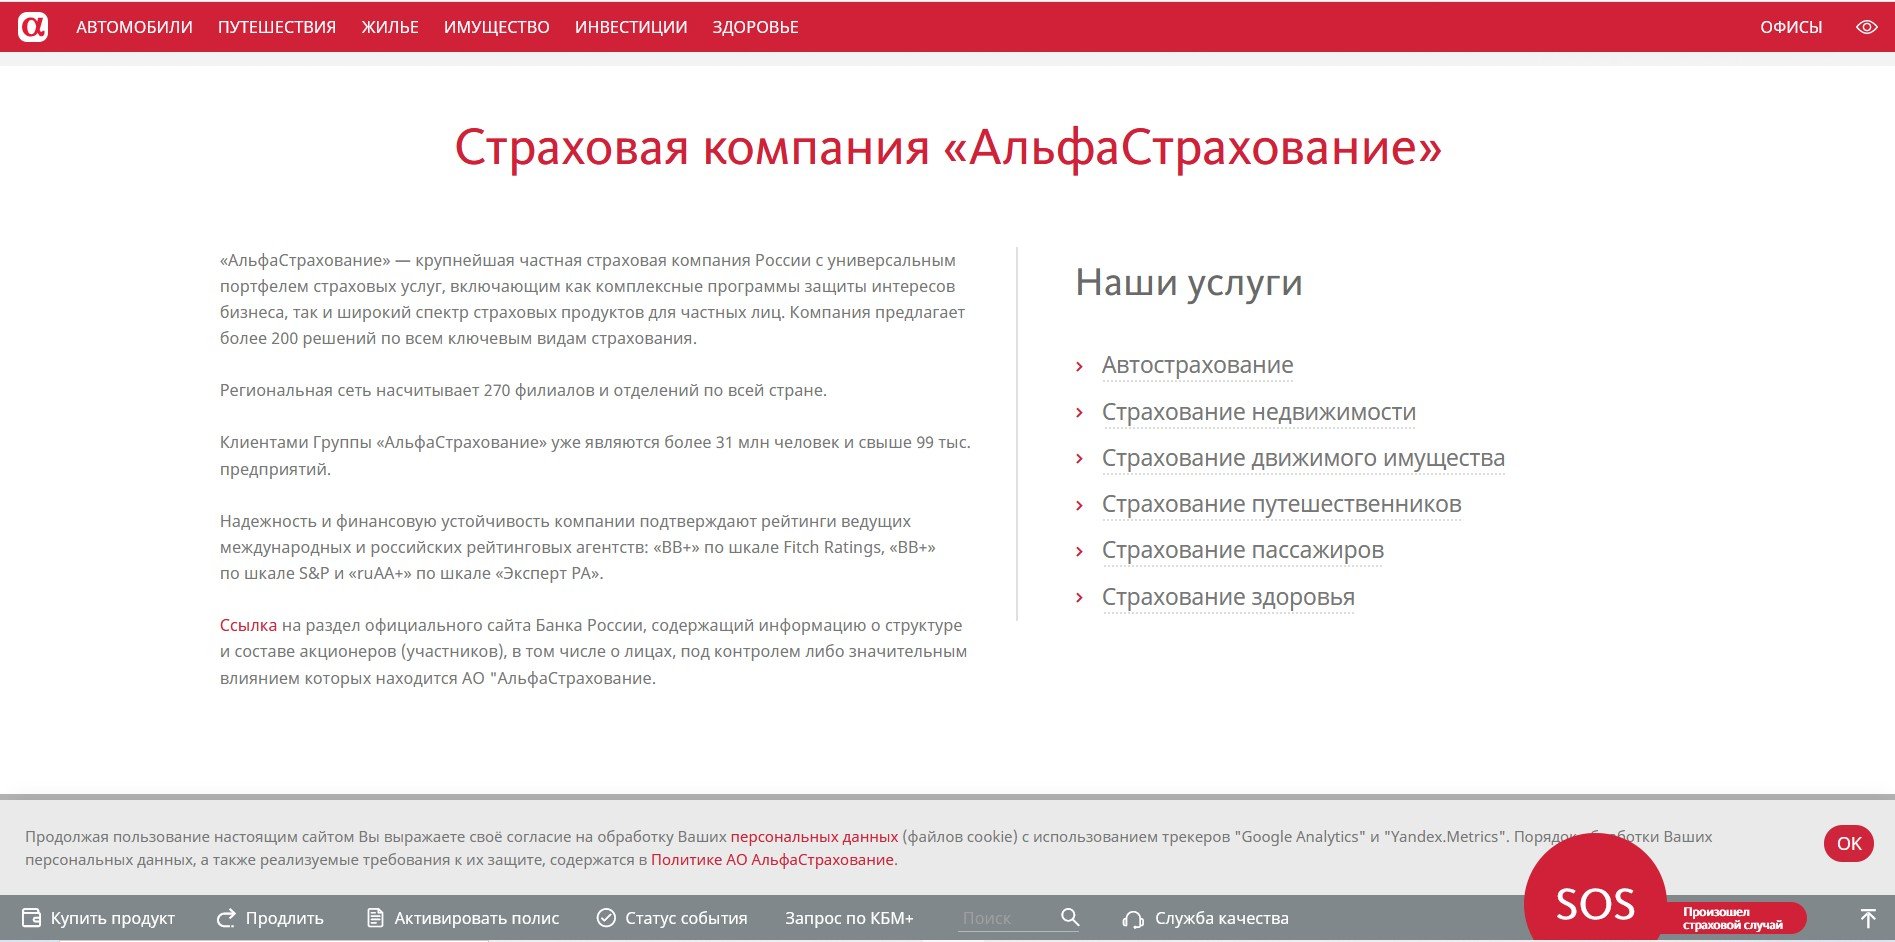The width and height of the screenshot is (1895, 942).
Task: Click the magnifying glass search icon
Action: point(1070,917)
